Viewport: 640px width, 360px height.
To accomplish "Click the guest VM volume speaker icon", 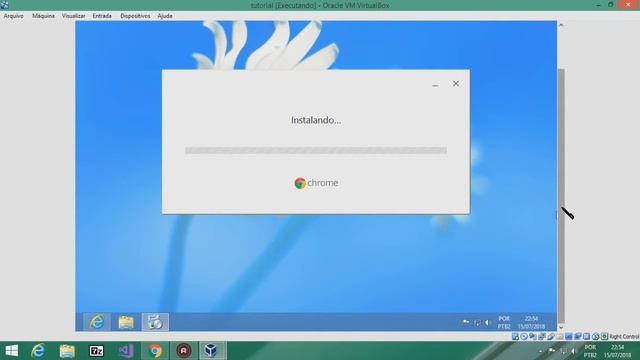I will (487, 322).
